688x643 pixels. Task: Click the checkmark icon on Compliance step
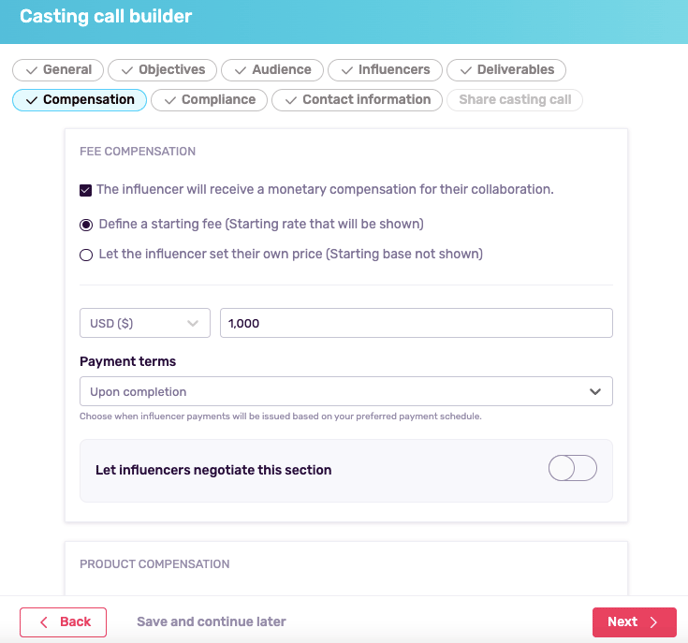(x=170, y=100)
